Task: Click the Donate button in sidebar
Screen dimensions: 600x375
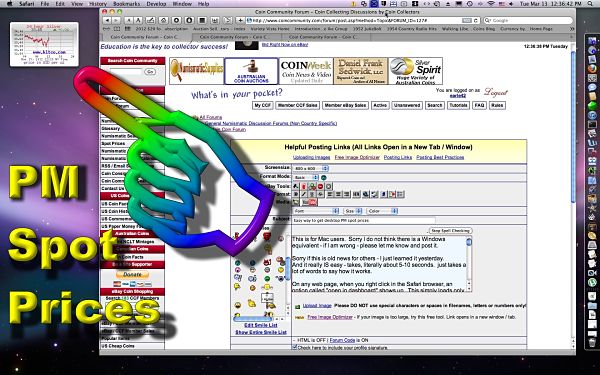Action: click(132, 274)
